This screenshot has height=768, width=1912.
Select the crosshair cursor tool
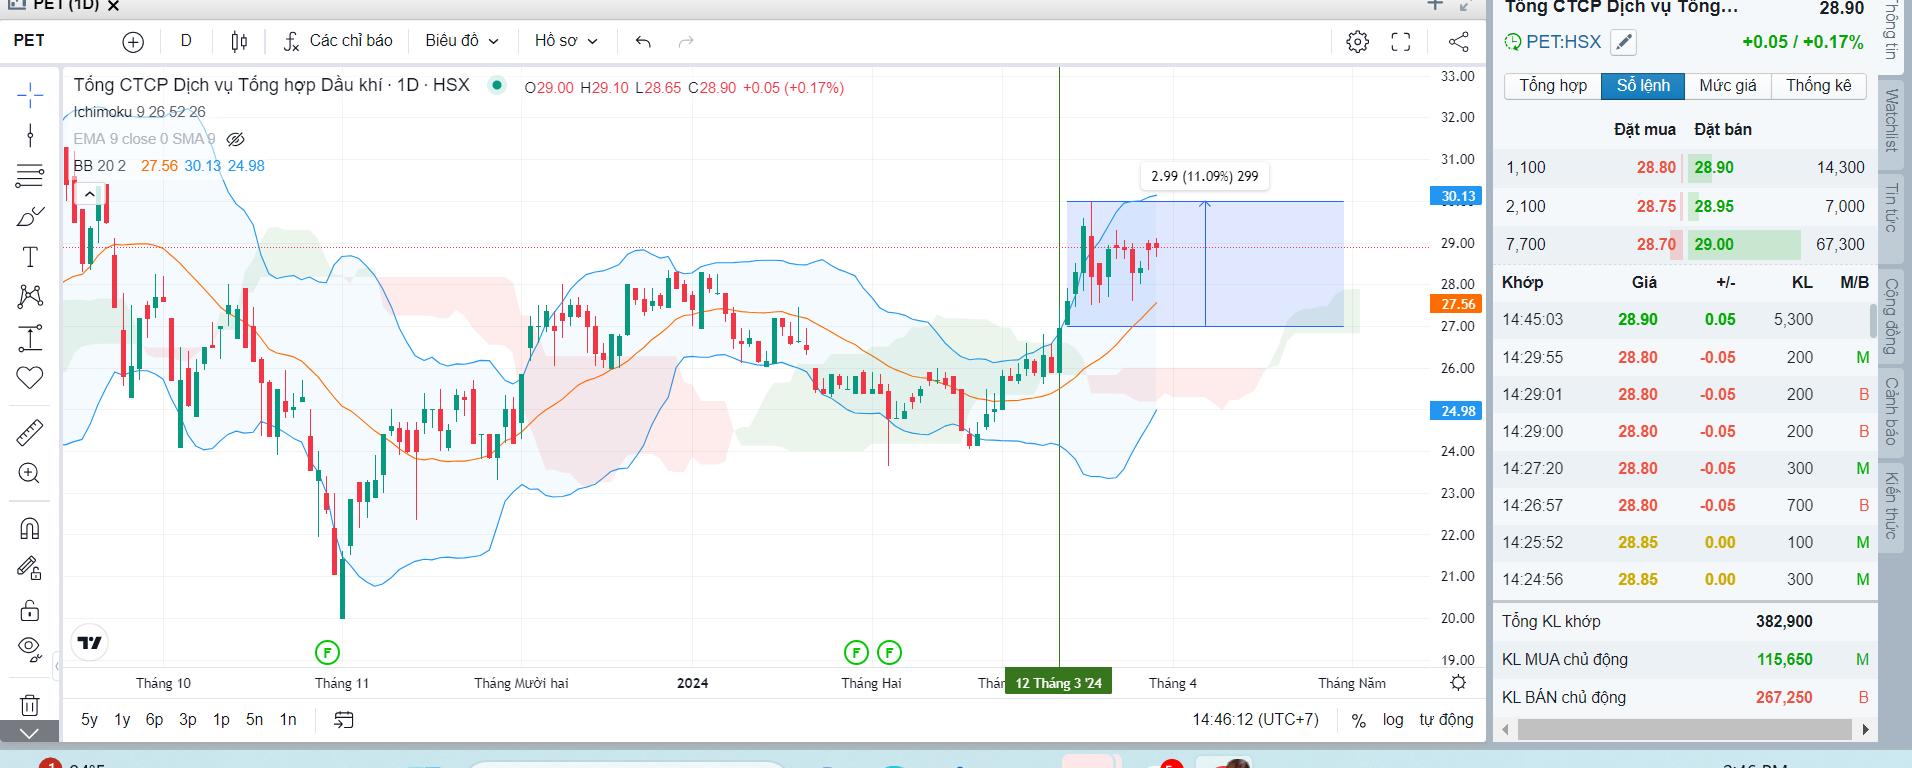pyautogui.click(x=30, y=96)
